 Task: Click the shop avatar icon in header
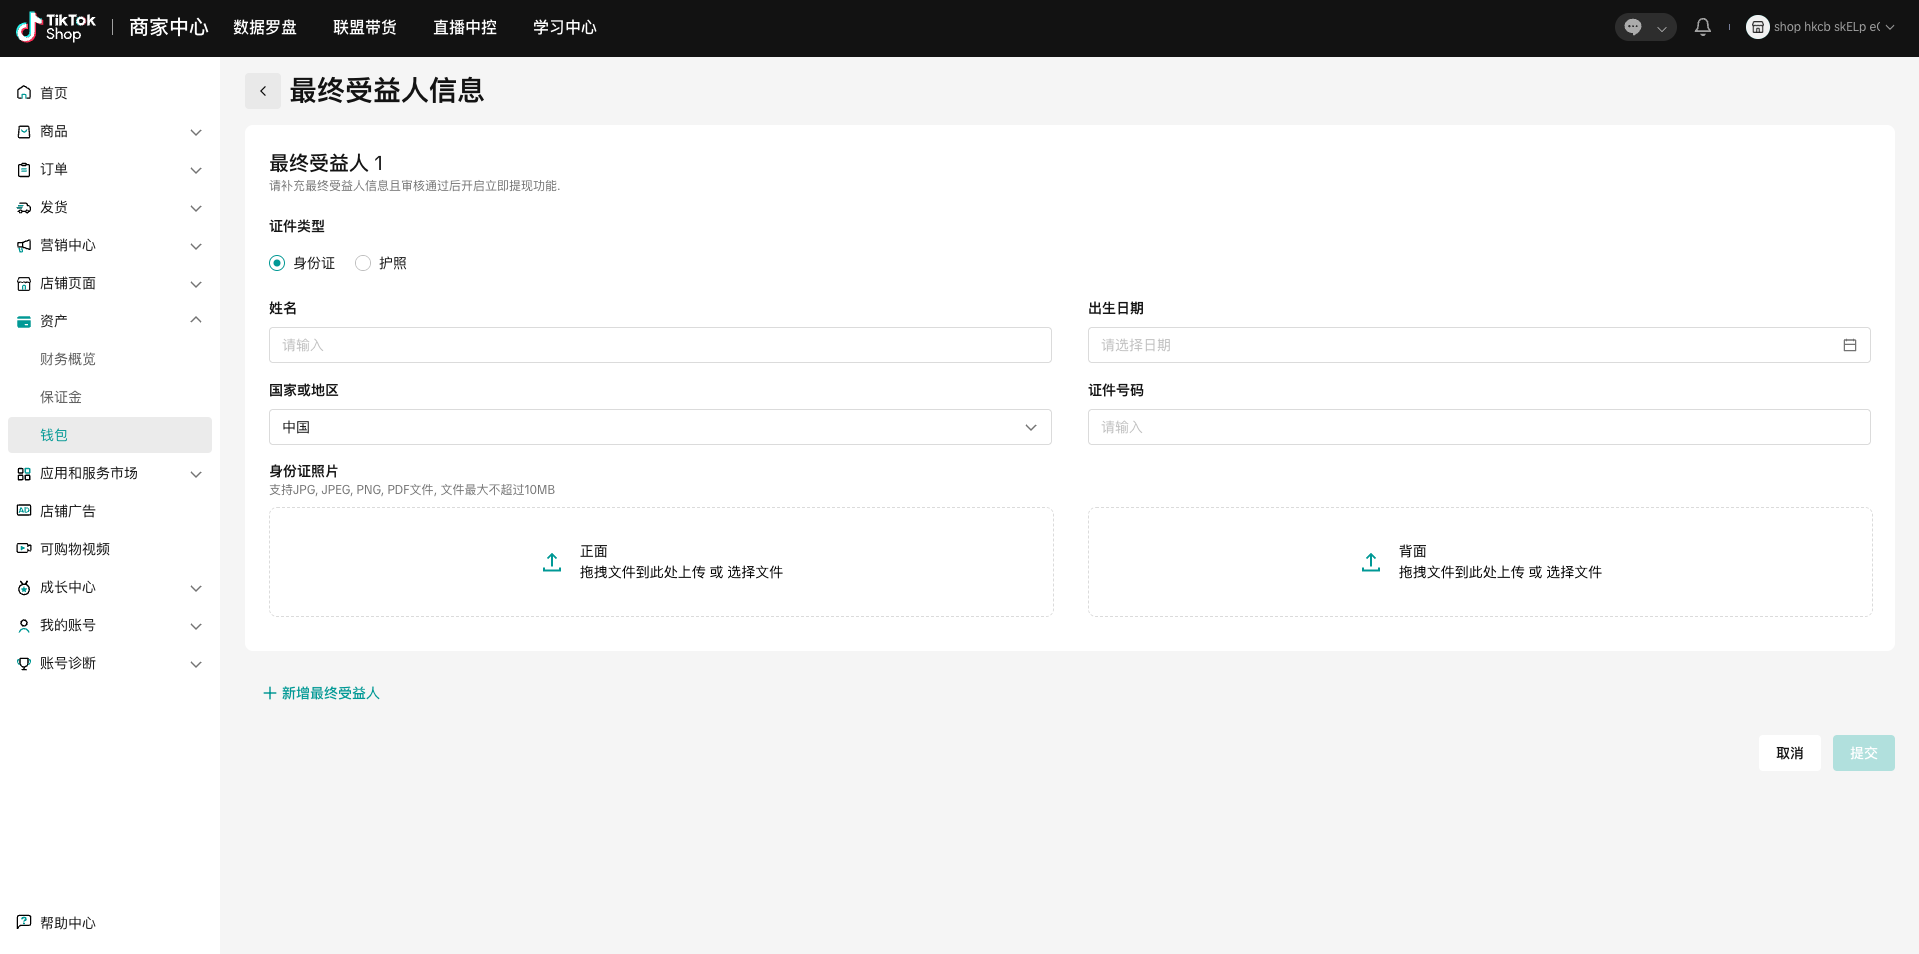(1757, 28)
